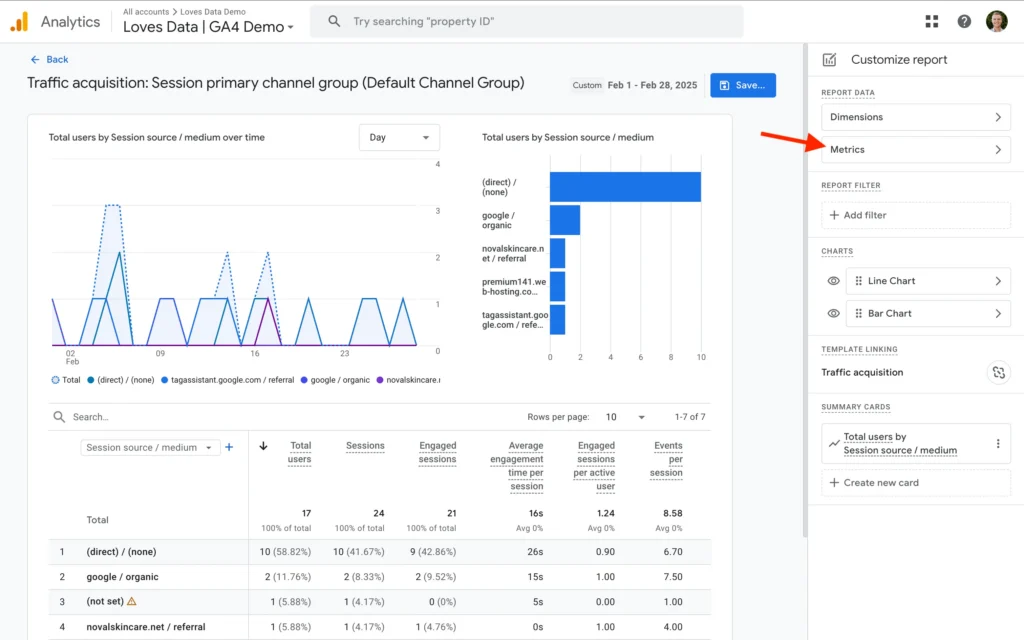Click the sort arrow on Total users column
Image resolution: width=1024 pixels, height=640 pixels.
click(261, 446)
